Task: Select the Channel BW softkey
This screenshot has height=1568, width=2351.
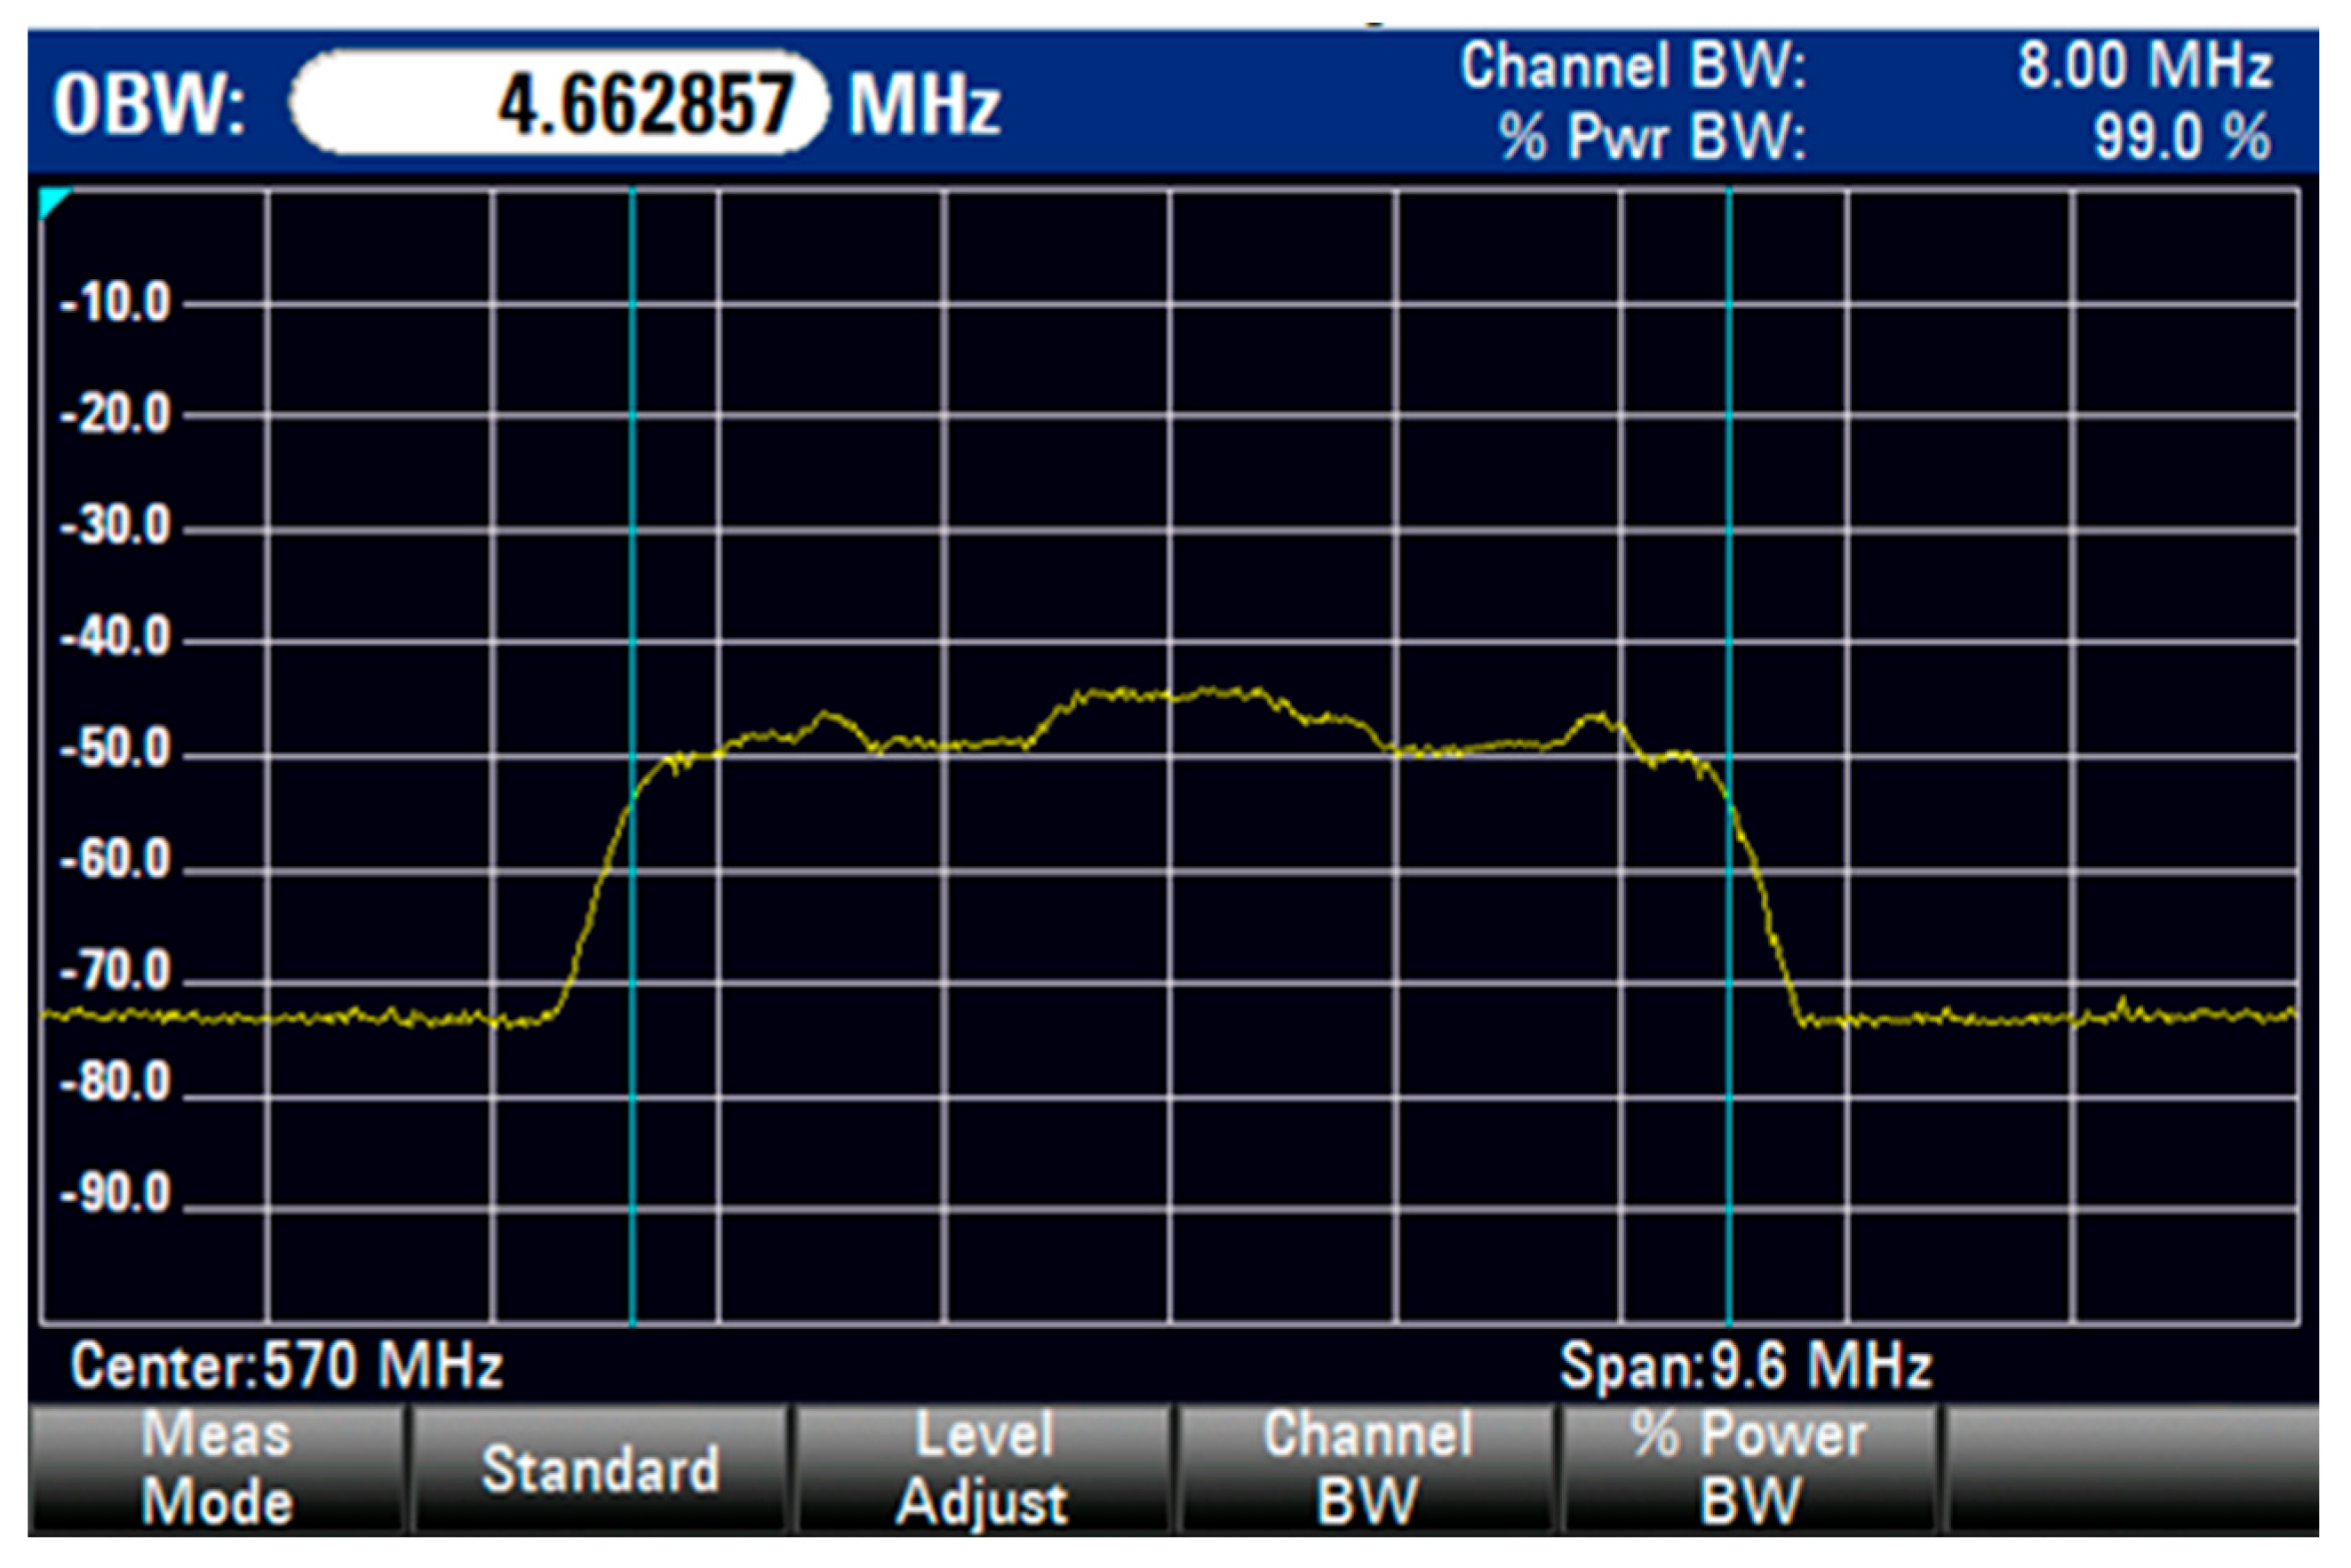Action: click(x=1366, y=1469)
